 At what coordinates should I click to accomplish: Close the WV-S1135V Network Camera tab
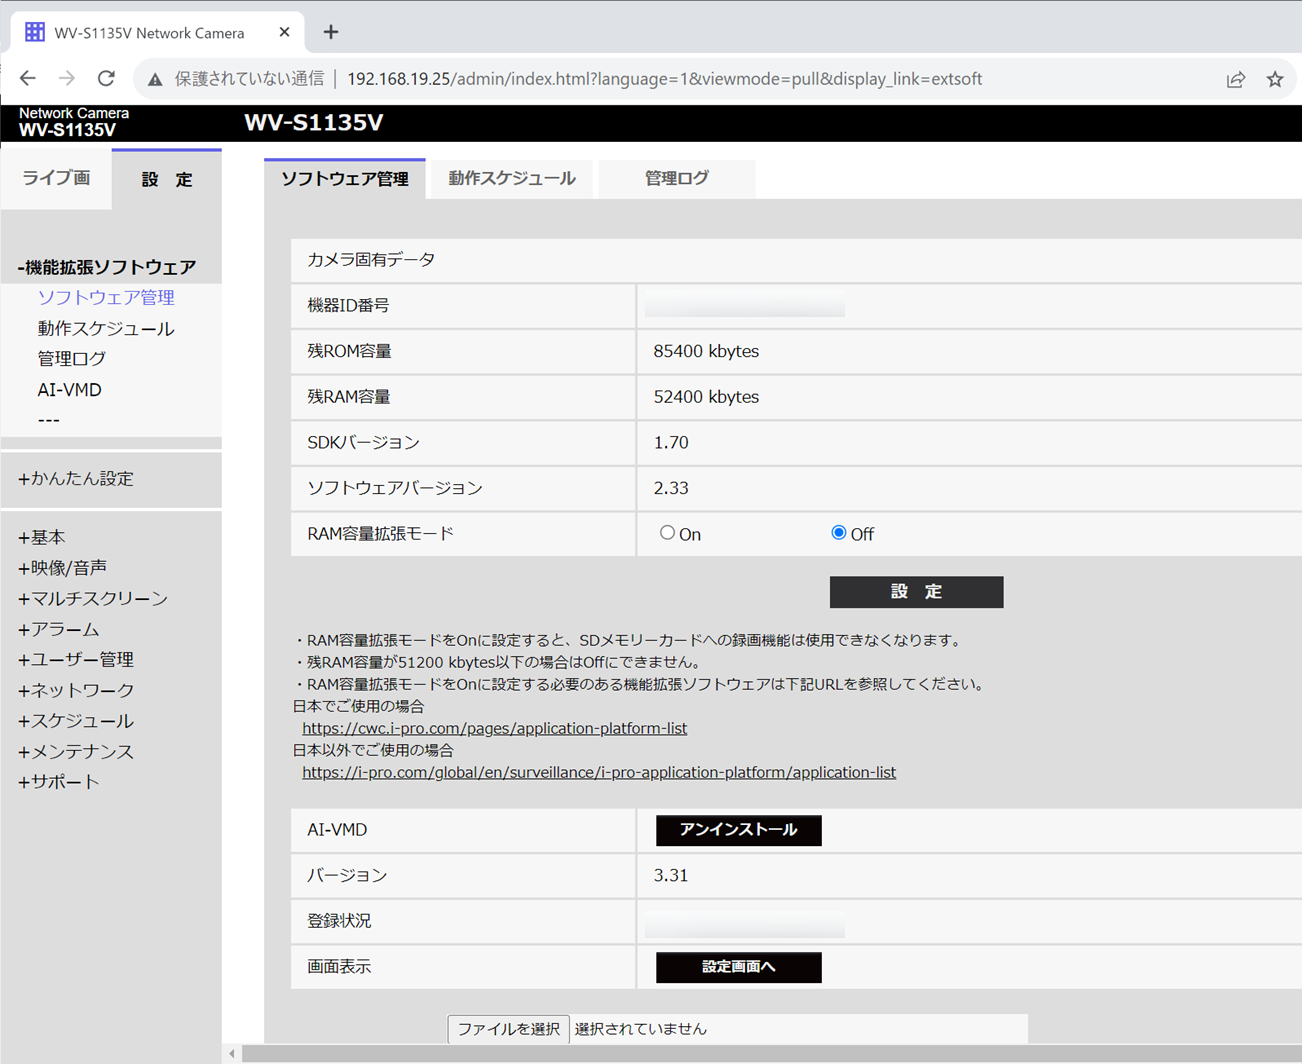pyautogui.click(x=284, y=32)
